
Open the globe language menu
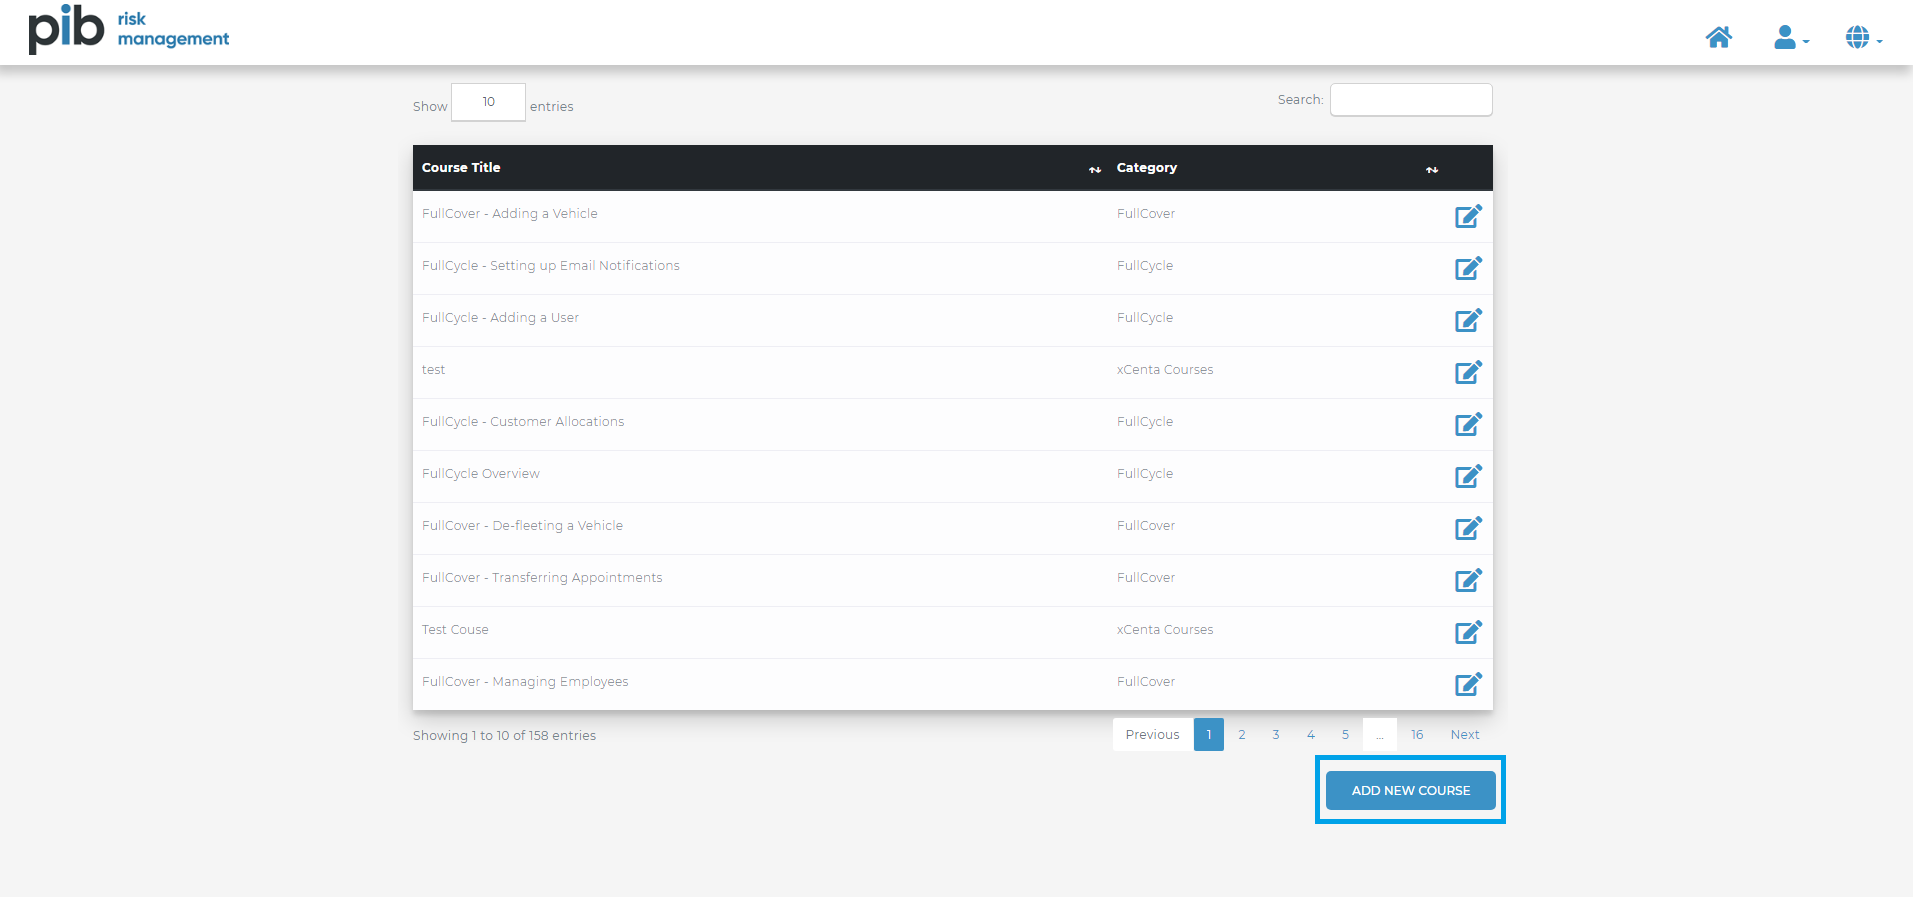pos(1864,38)
